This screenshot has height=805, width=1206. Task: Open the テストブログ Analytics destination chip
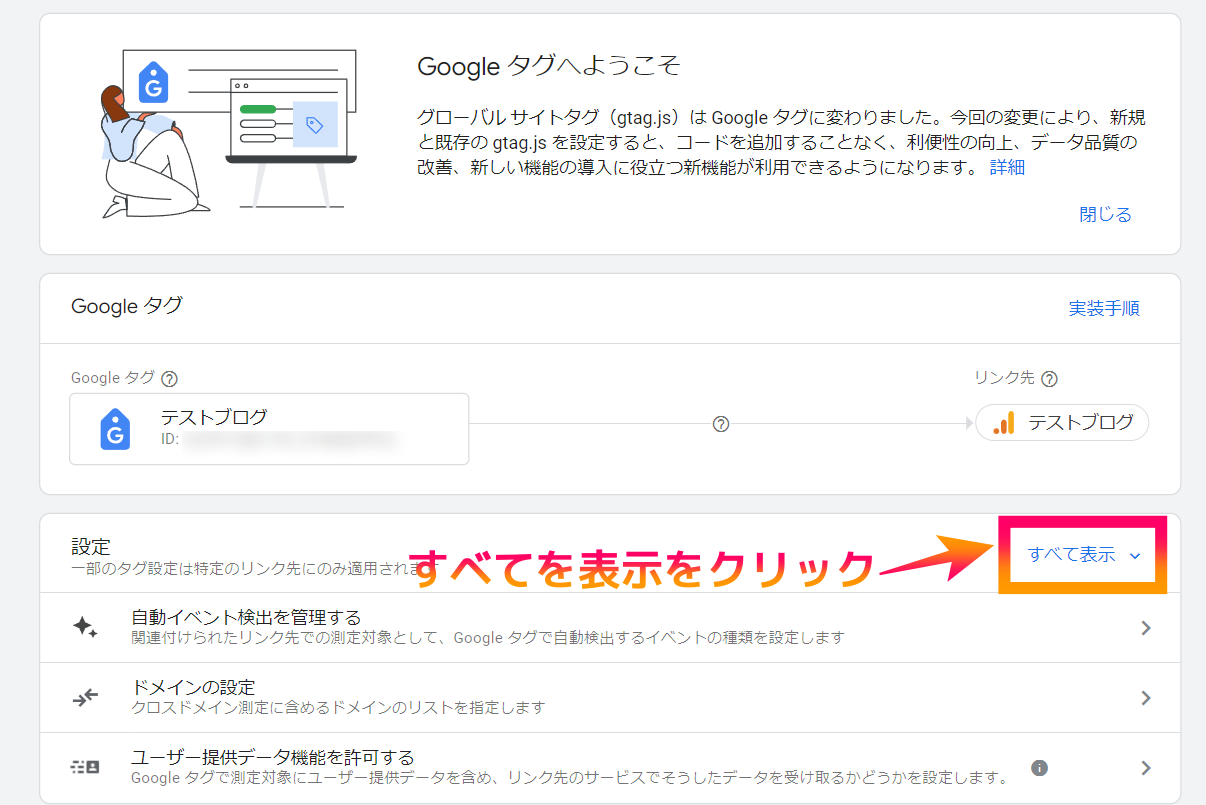click(x=1062, y=423)
